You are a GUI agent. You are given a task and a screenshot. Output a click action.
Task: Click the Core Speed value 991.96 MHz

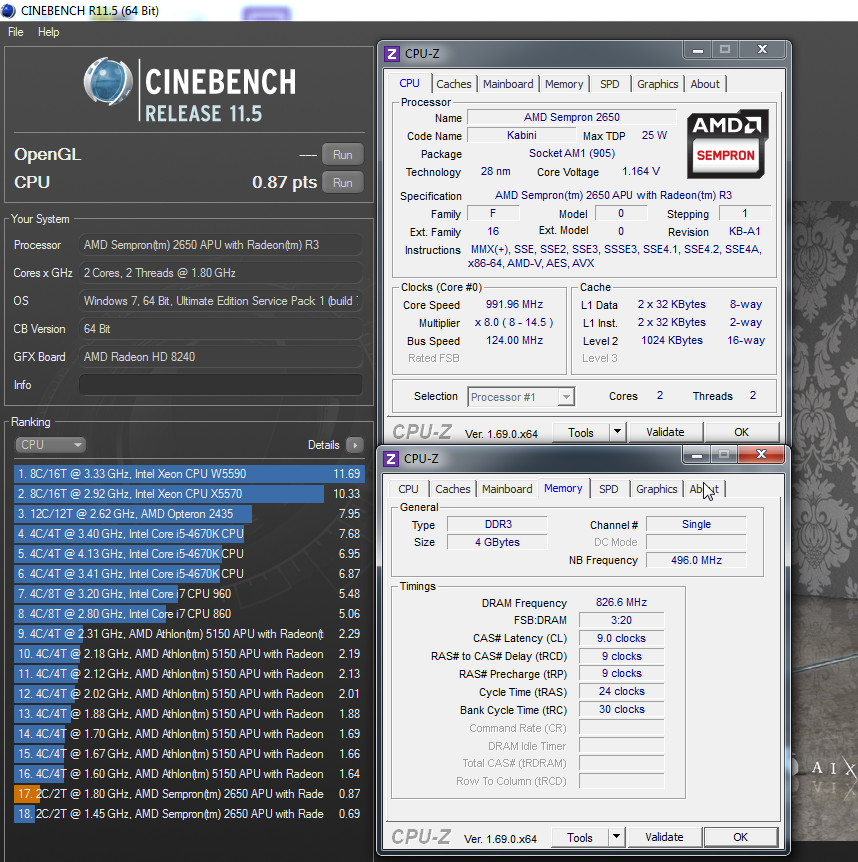[514, 305]
